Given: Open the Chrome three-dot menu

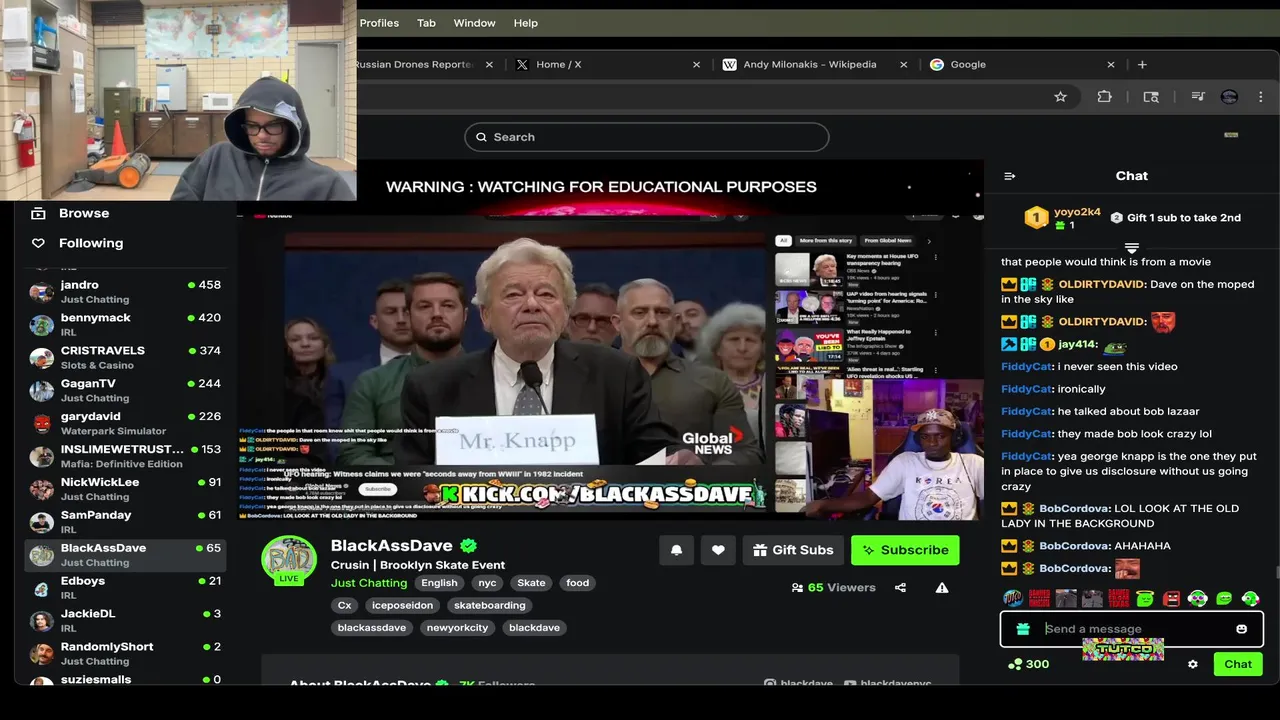Looking at the screenshot, I should 1262,97.
